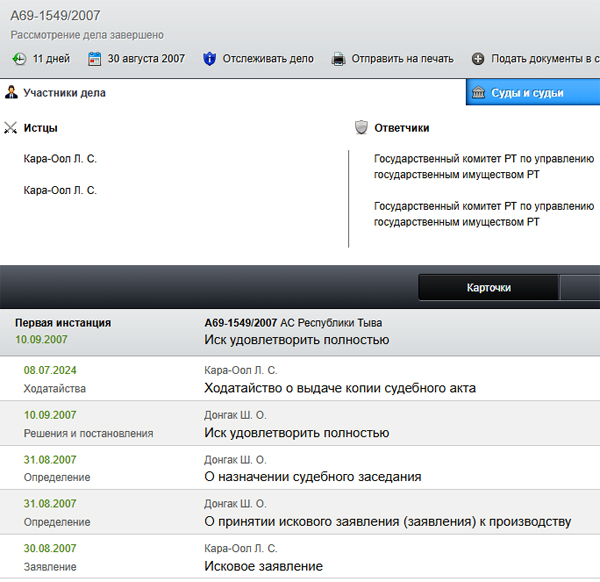This screenshot has width=600, height=582.
Task: Click the person icon beside Участники дела
Action: pos(11,93)
